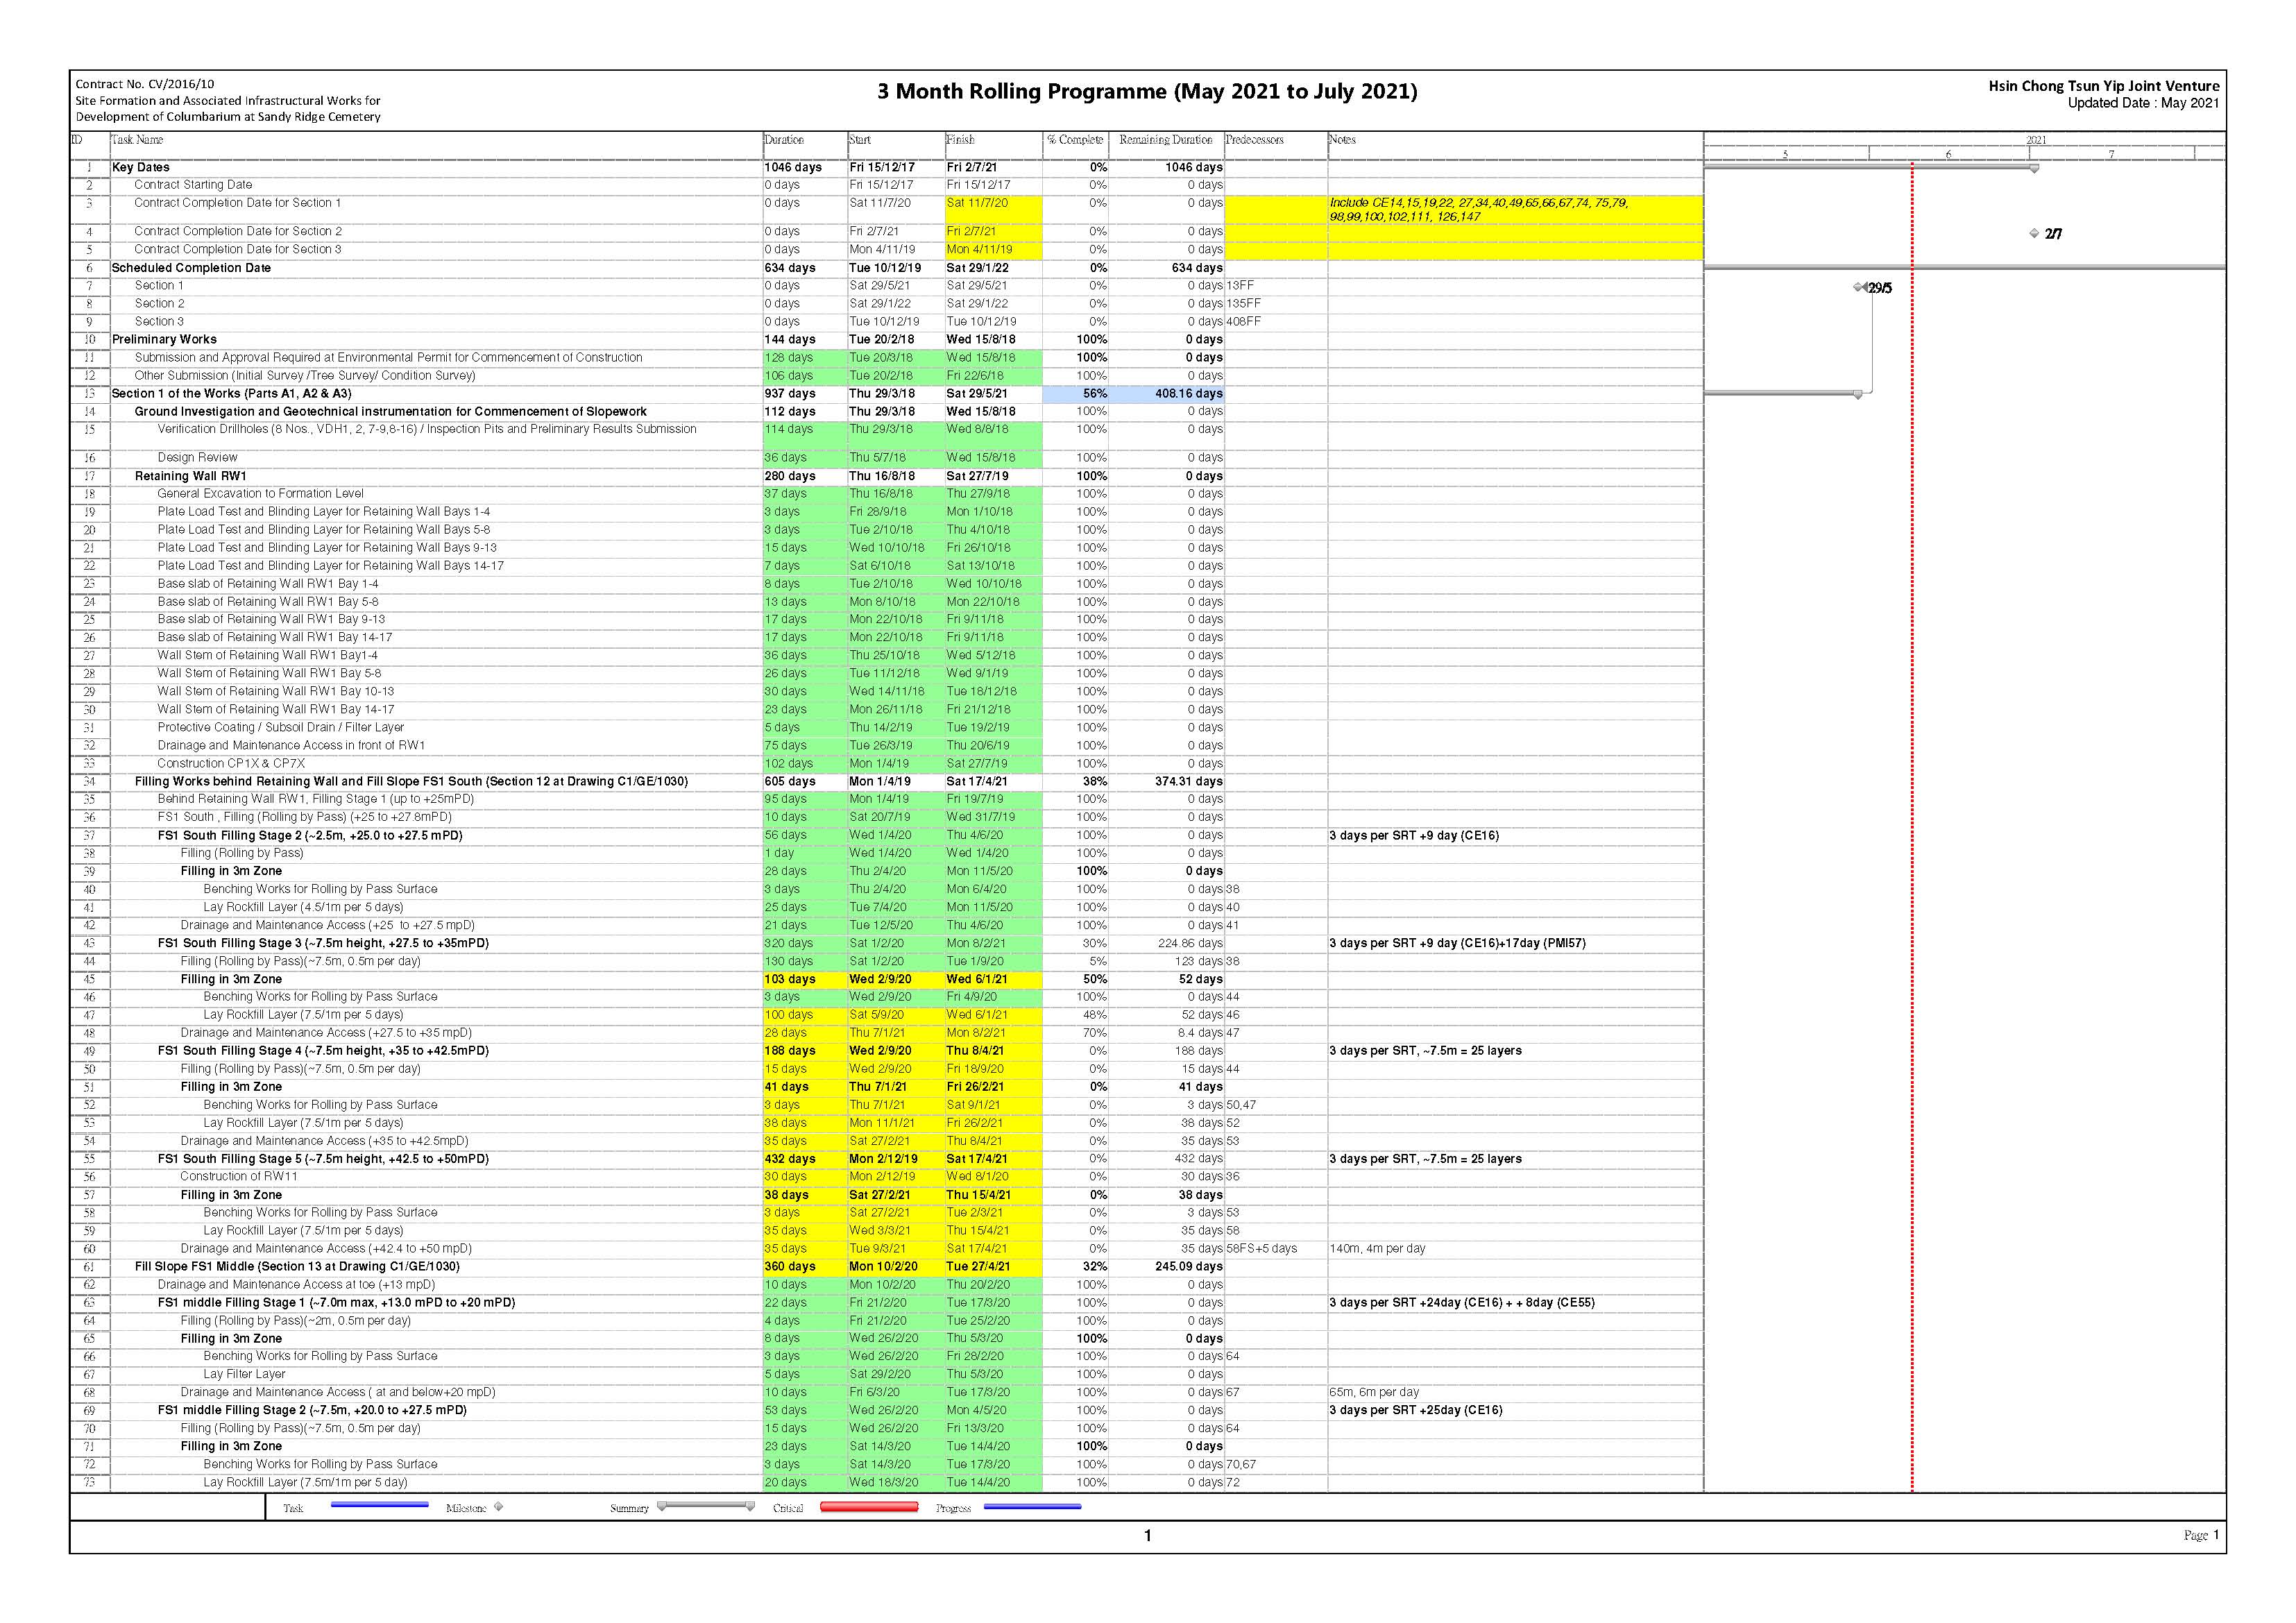The width and height of the screenshot is (2296, 1623).
Task: Click the "Verification Drillholes (8 Nos." task name
Action: pyautogui.click(x=427, y=429)
